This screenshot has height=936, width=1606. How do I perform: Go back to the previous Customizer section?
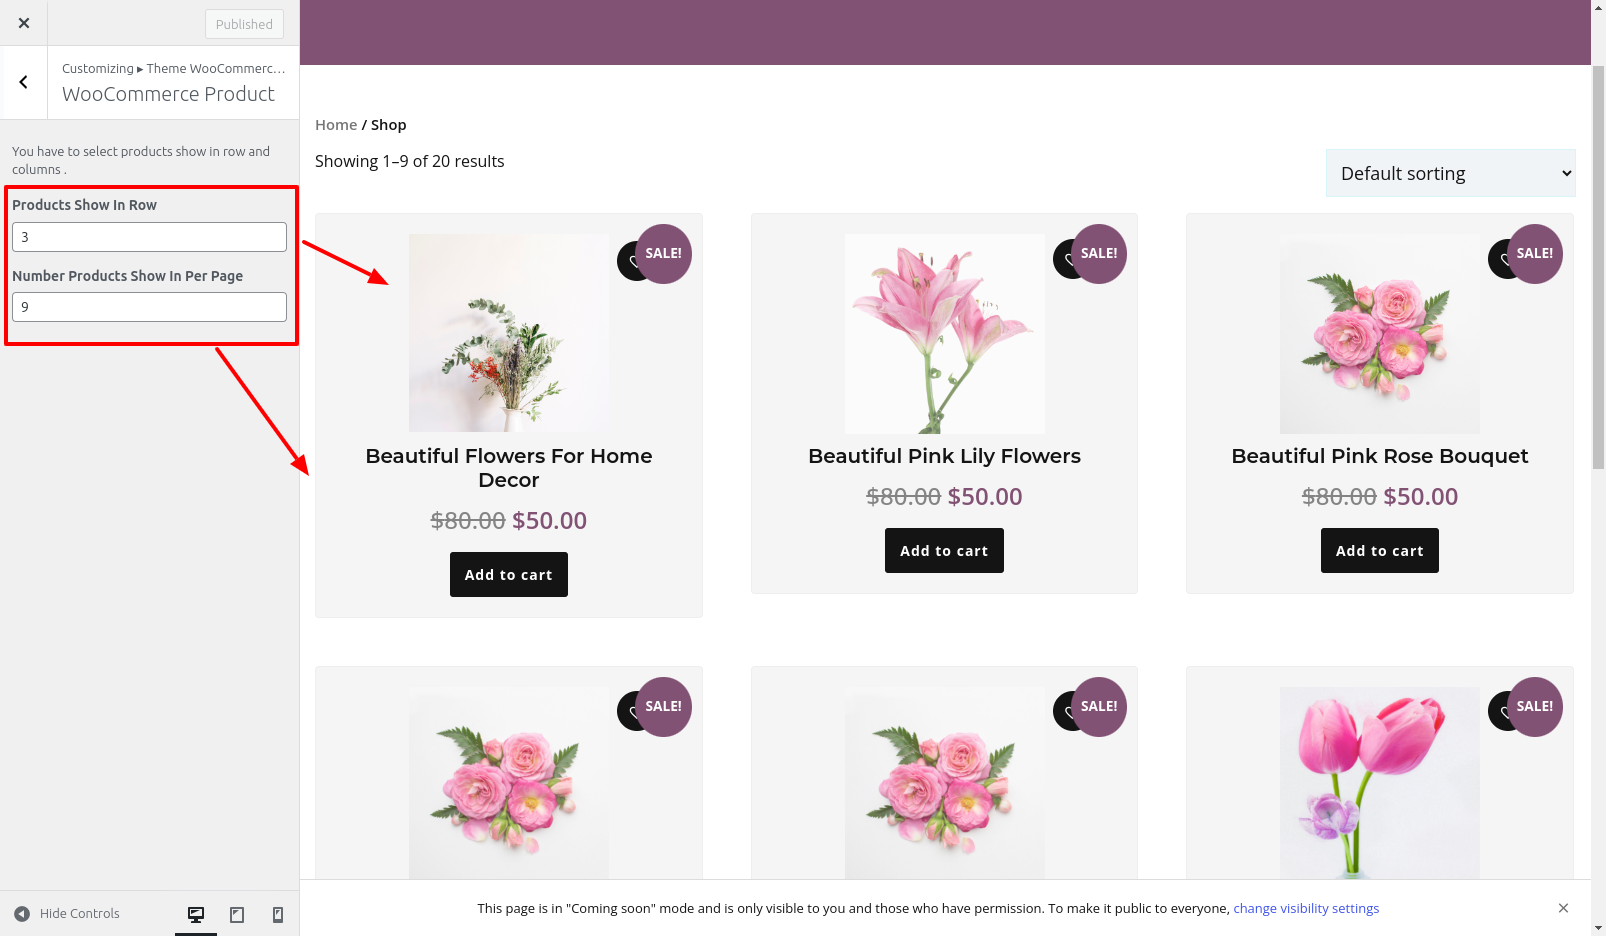[24, 83]
